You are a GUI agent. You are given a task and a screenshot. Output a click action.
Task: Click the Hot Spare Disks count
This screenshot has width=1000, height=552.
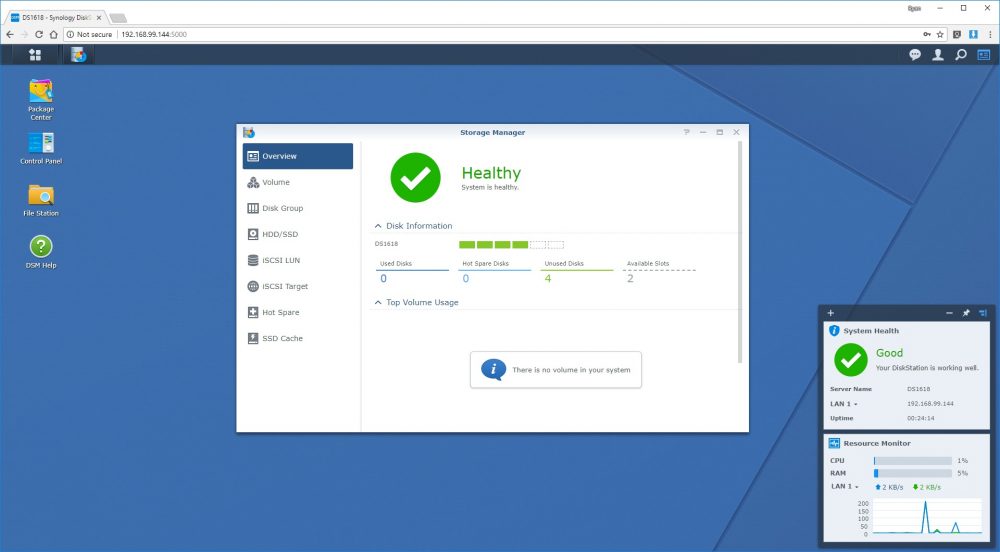point(466,279)
